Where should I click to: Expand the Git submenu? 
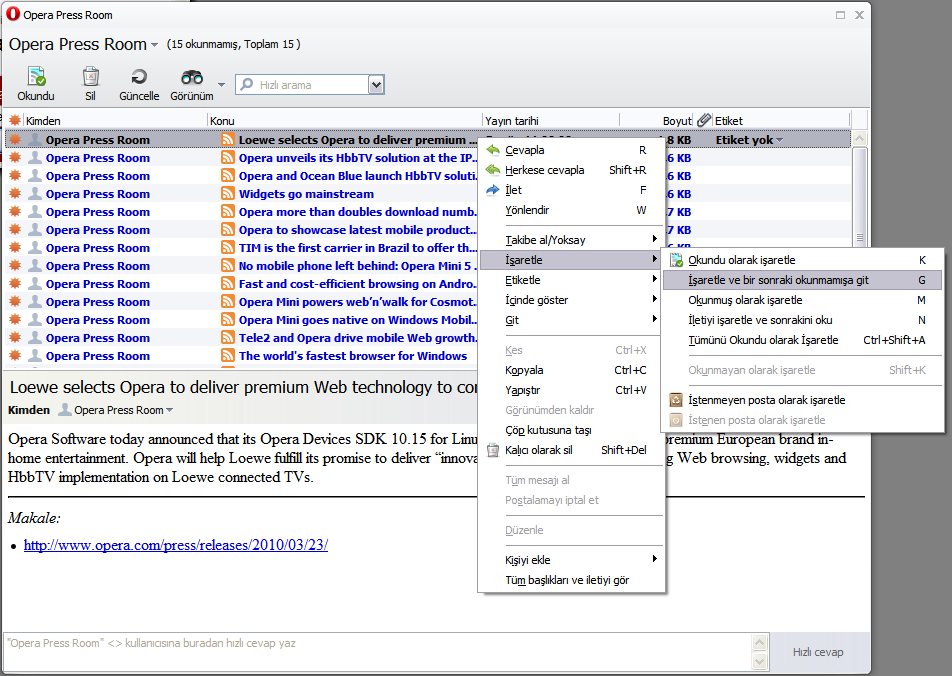coord(654,319)
